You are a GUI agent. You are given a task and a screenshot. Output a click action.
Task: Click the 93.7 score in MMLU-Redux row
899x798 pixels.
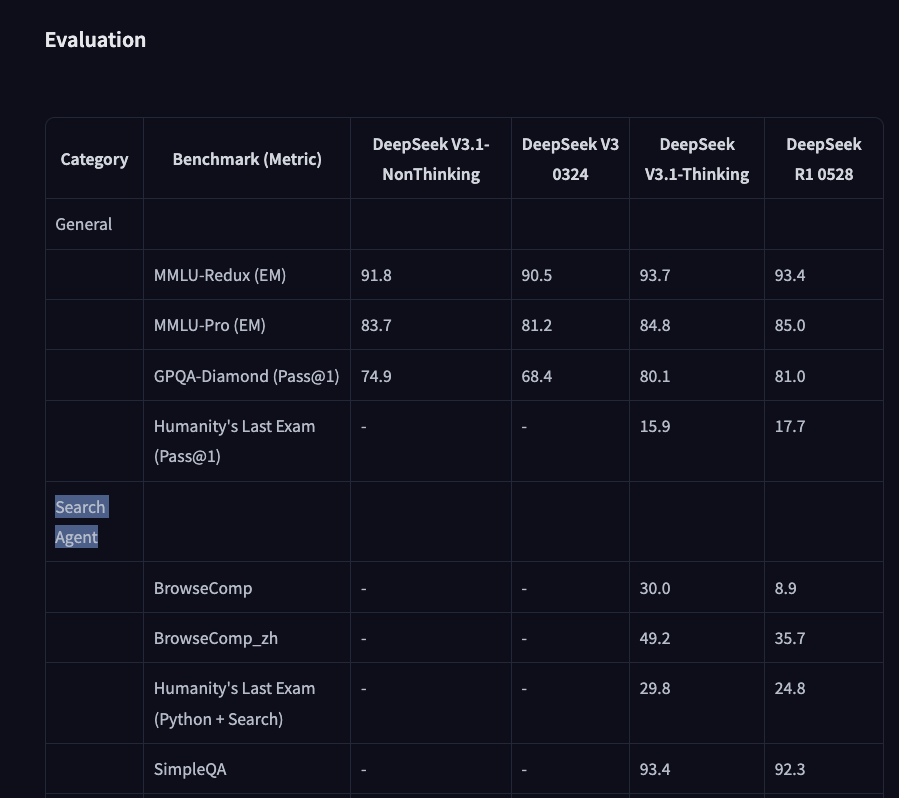click(x=655, y=275)
